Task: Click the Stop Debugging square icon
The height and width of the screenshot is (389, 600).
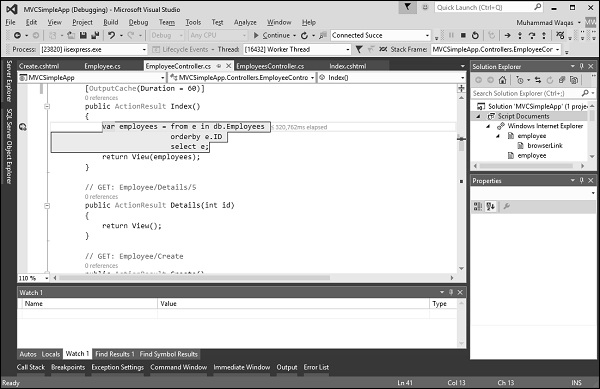Action: (x=463, y=35)
